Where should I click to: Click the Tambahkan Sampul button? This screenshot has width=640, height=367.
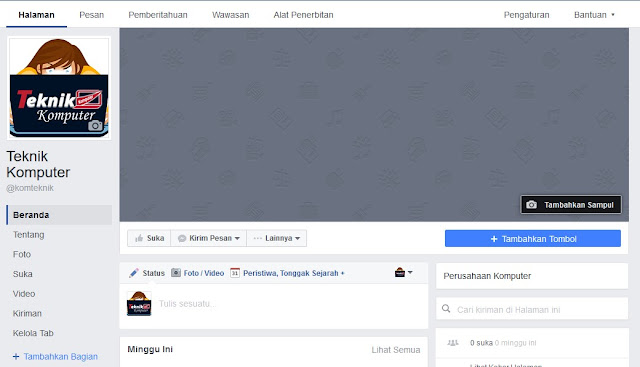pos(571,205)
